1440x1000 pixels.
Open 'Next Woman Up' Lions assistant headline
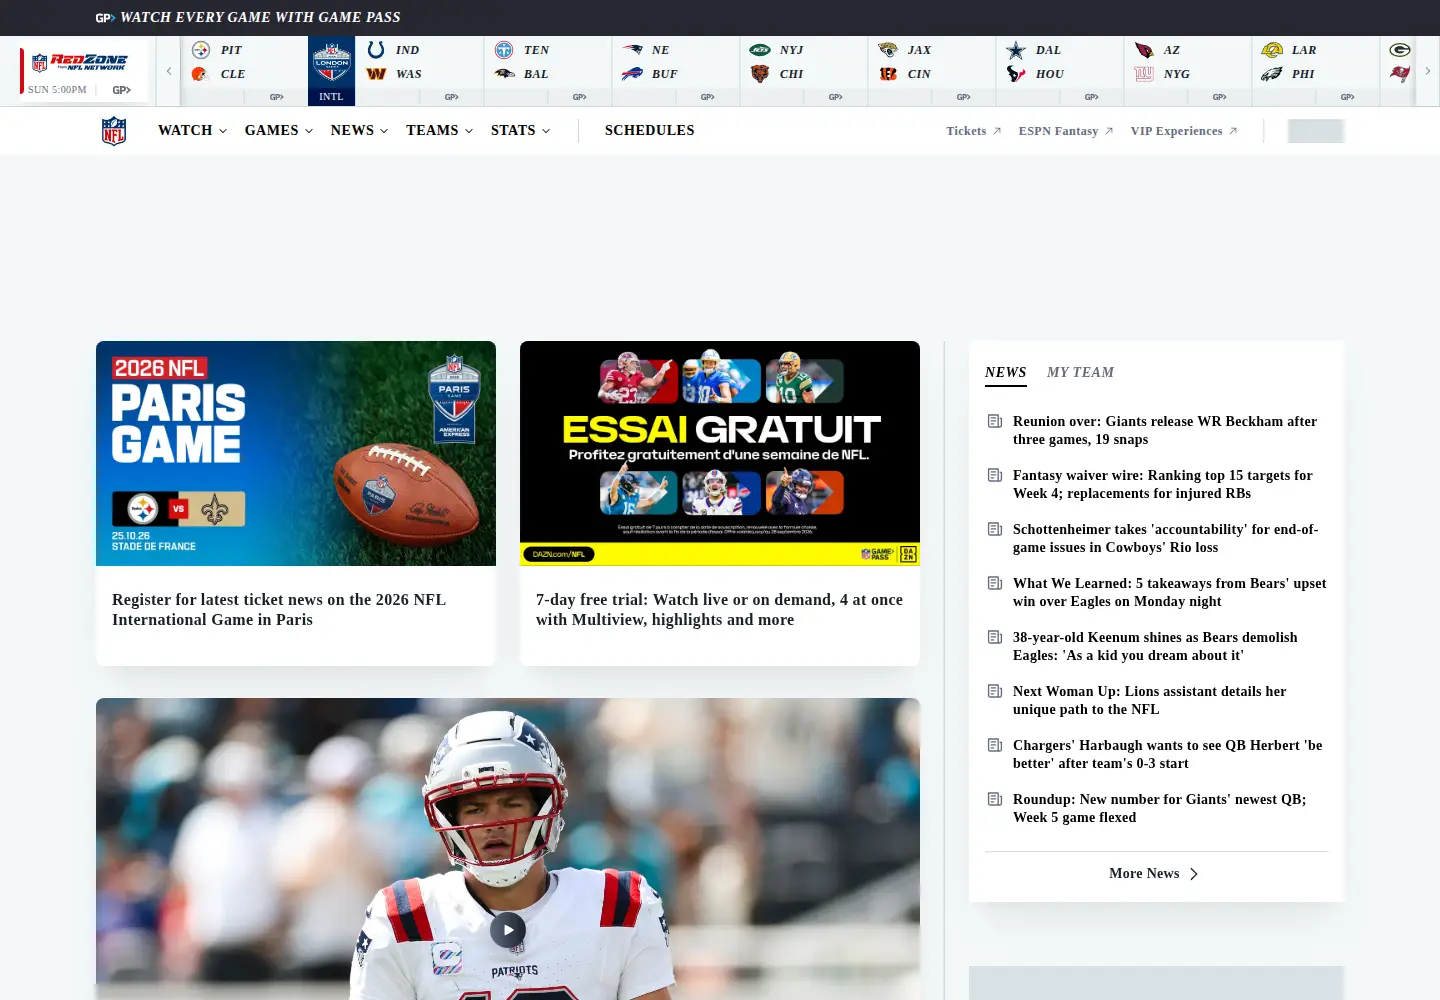click(1150, 700)
